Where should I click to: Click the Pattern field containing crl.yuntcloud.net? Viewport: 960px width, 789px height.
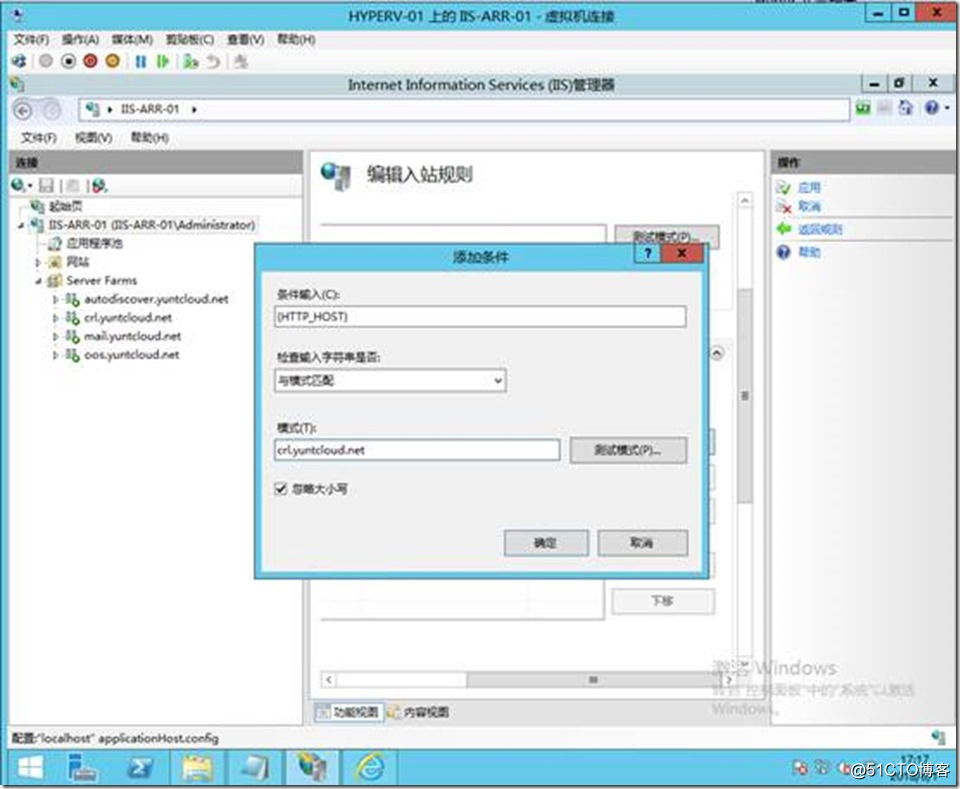tap(417, 451)
